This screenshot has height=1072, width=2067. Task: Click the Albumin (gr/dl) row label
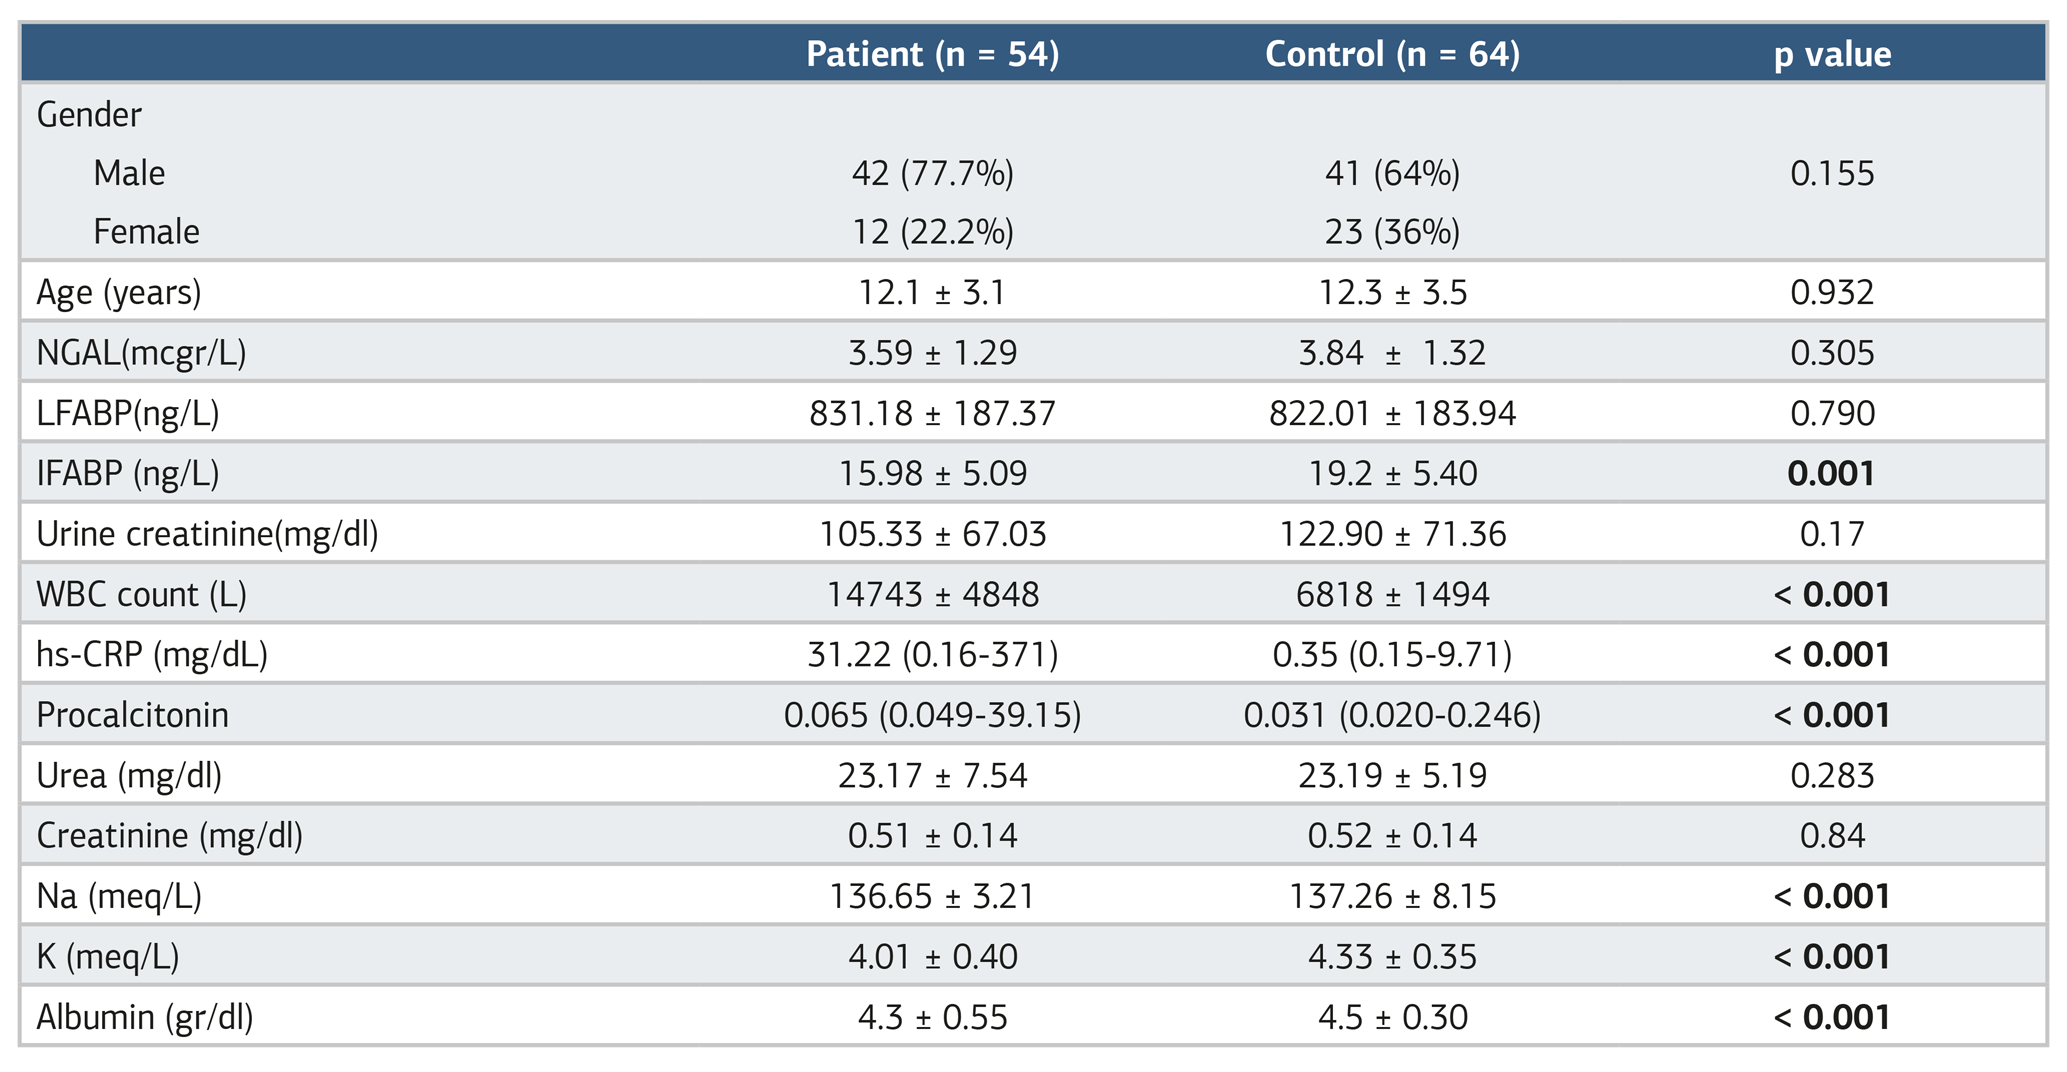(x=145, y=1018)
